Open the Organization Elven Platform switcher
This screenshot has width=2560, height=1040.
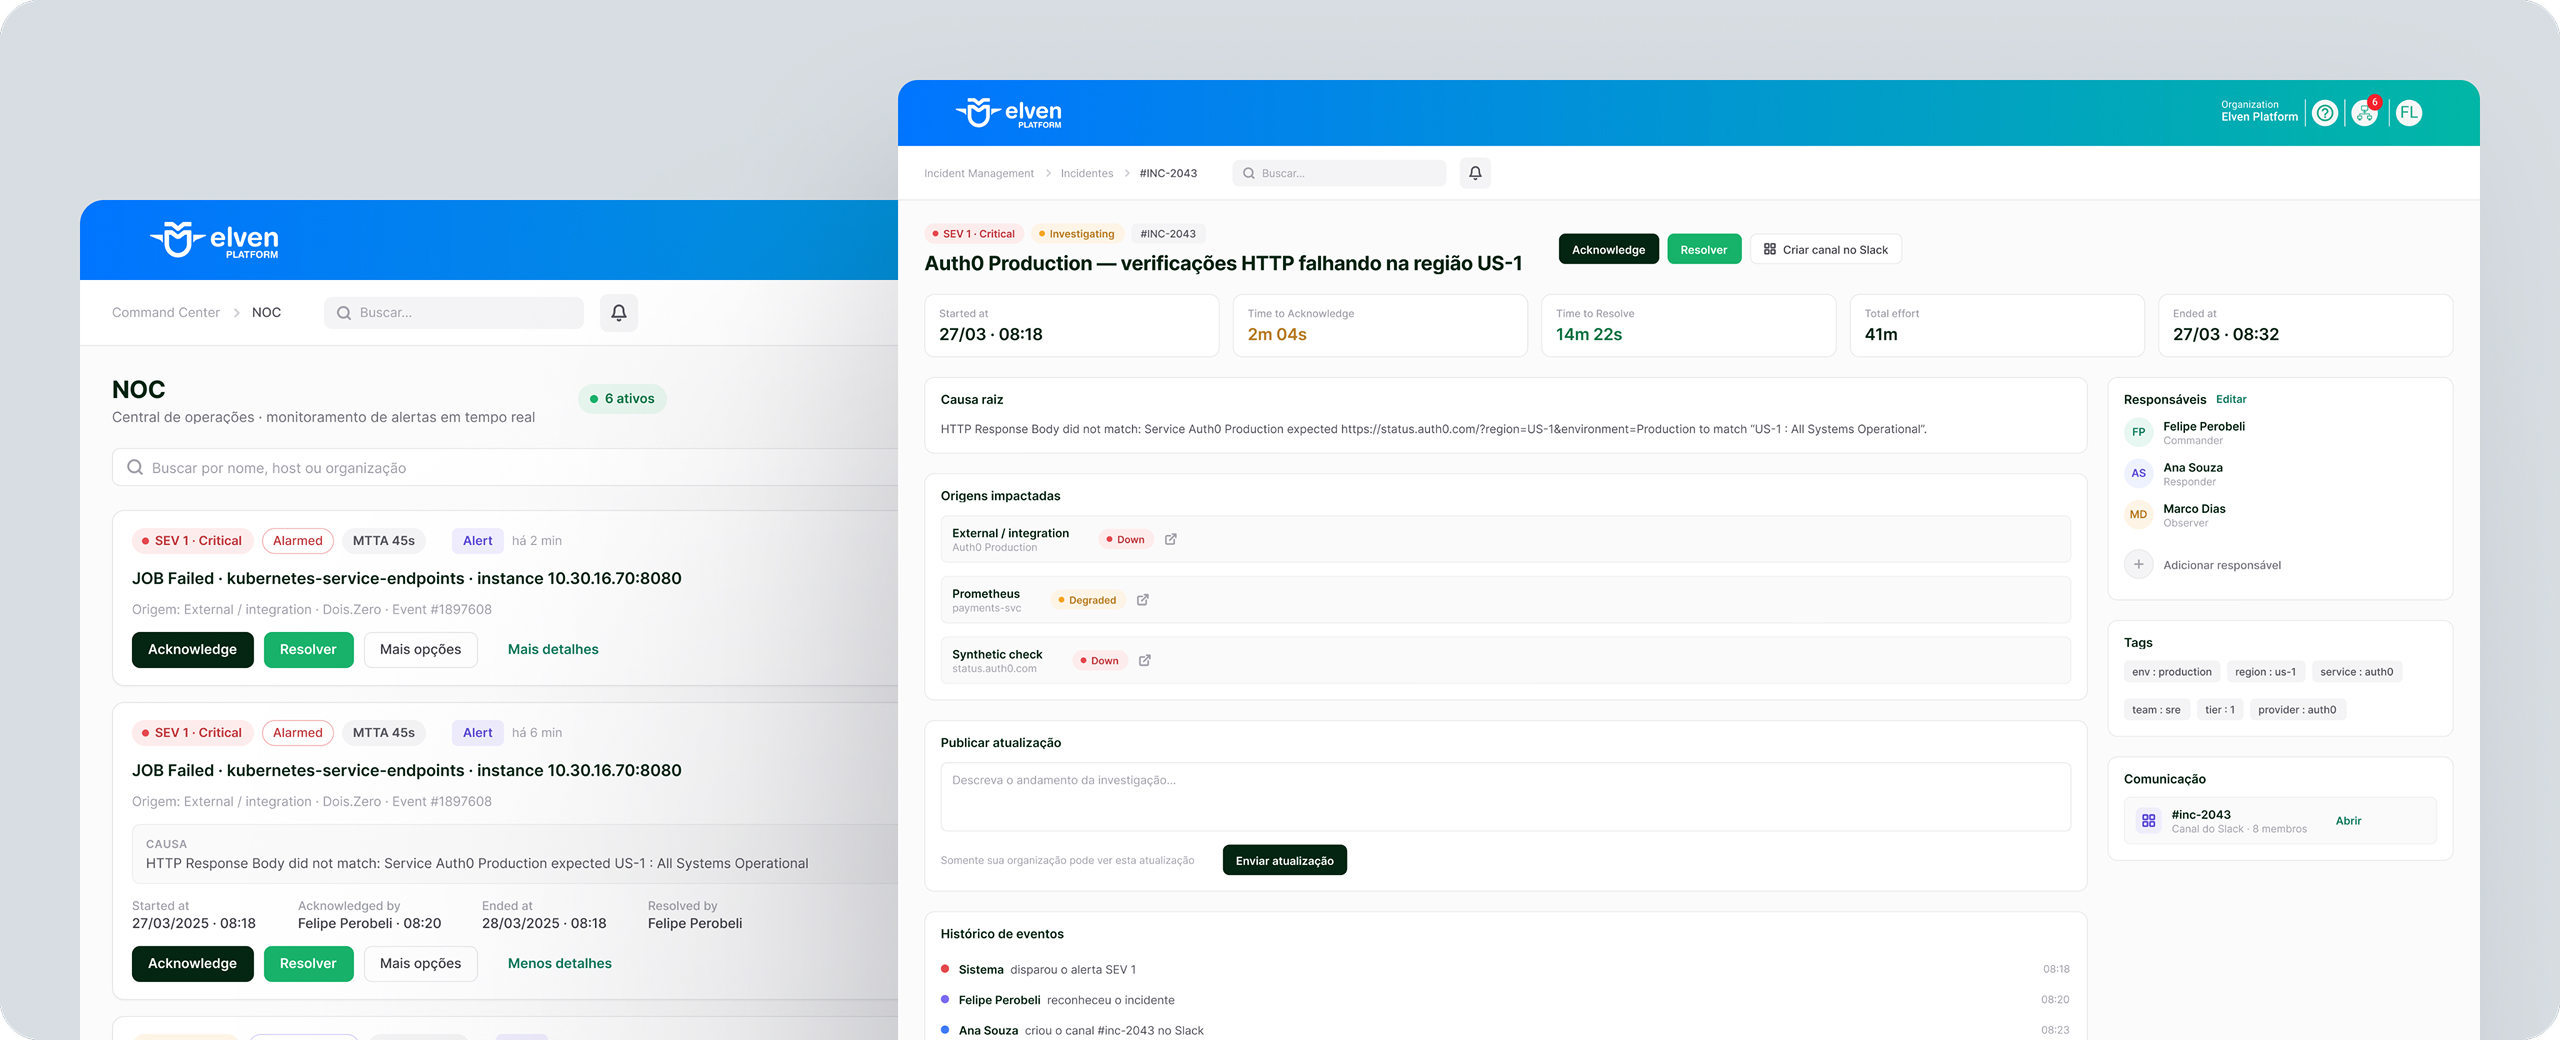(x=2259, y=111)
